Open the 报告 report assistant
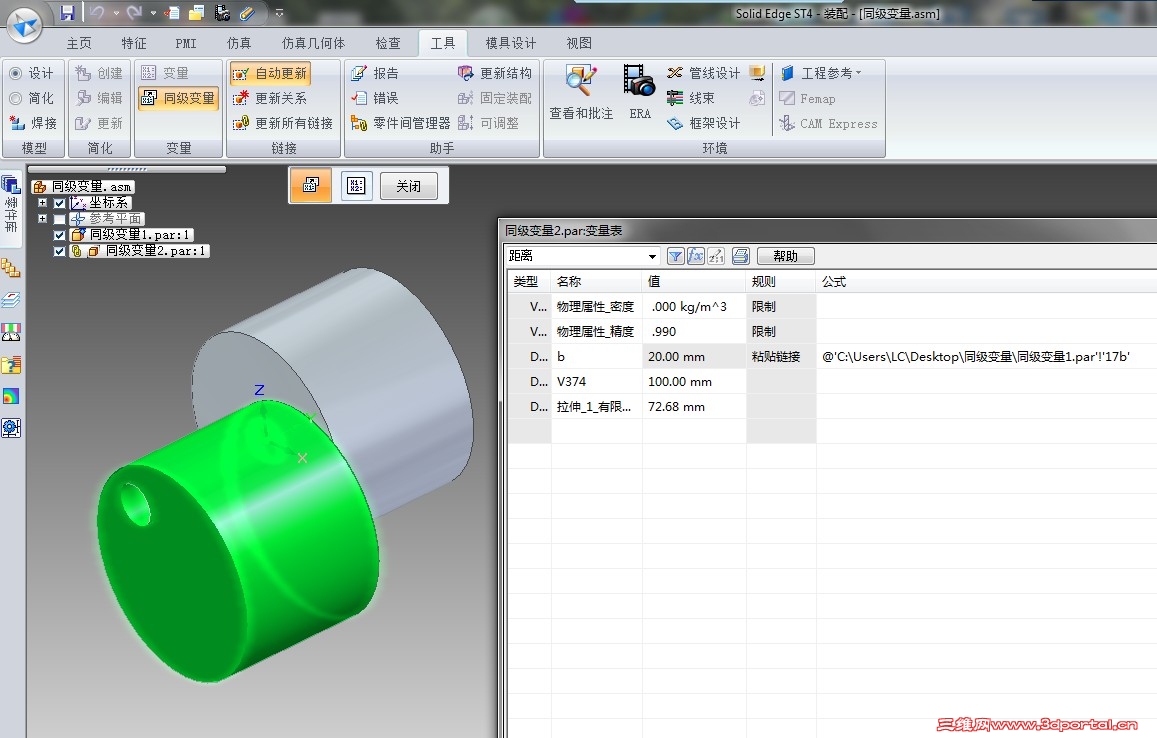The height and width of the screenshot is (738, 1157). point(375,73)
